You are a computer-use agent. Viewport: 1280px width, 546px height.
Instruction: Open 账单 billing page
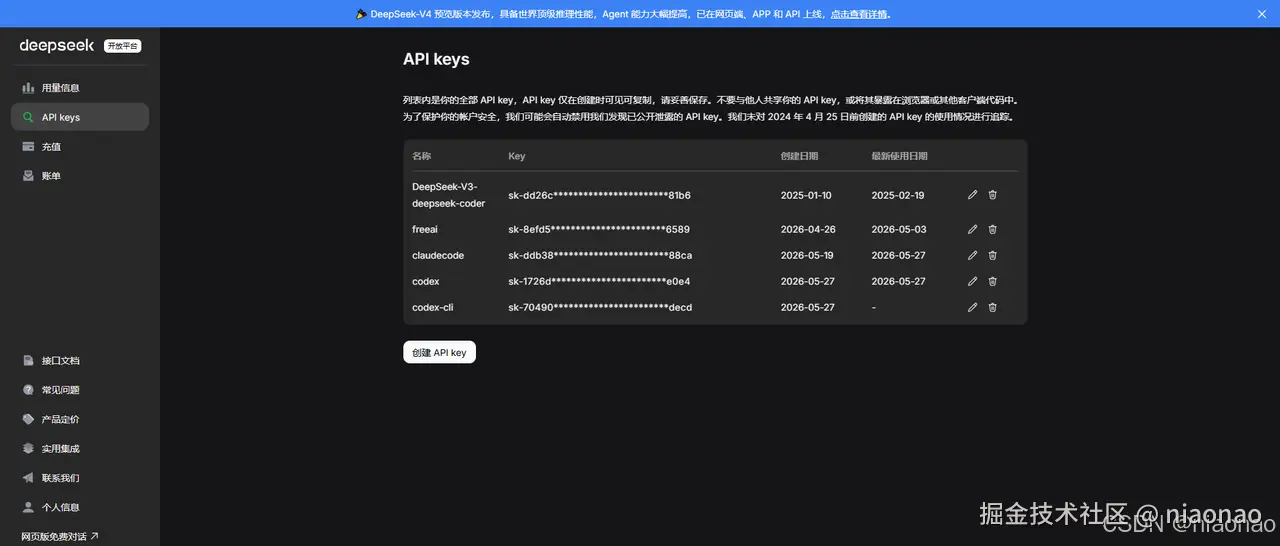point(80,176)
